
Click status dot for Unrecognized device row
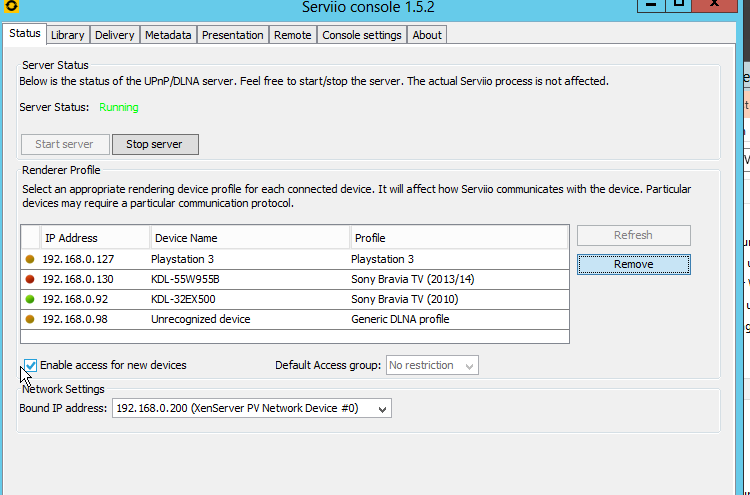click(31, 319)
